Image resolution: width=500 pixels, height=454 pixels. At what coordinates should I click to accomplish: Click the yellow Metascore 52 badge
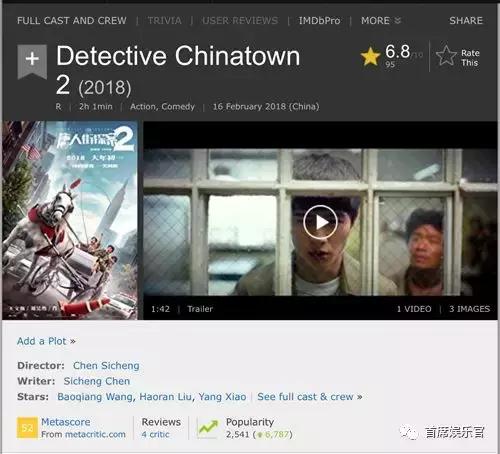coord(27,428)
